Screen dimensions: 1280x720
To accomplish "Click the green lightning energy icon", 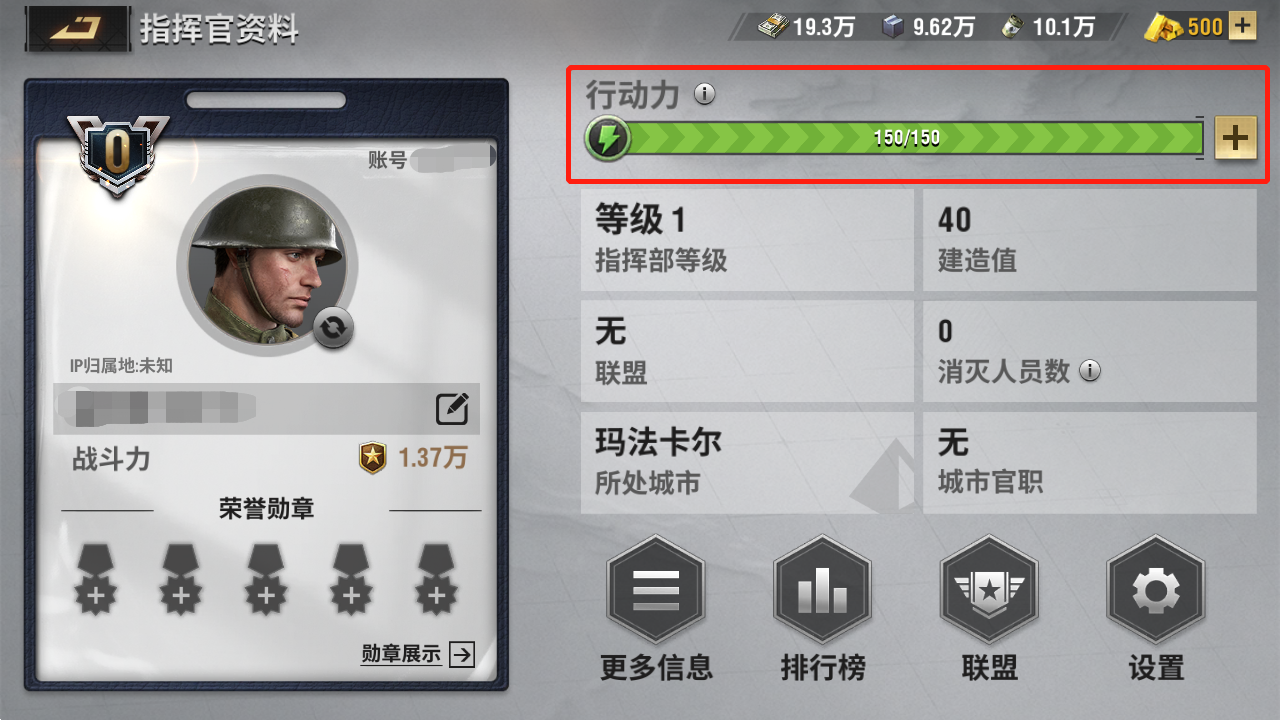I will 608,138.
